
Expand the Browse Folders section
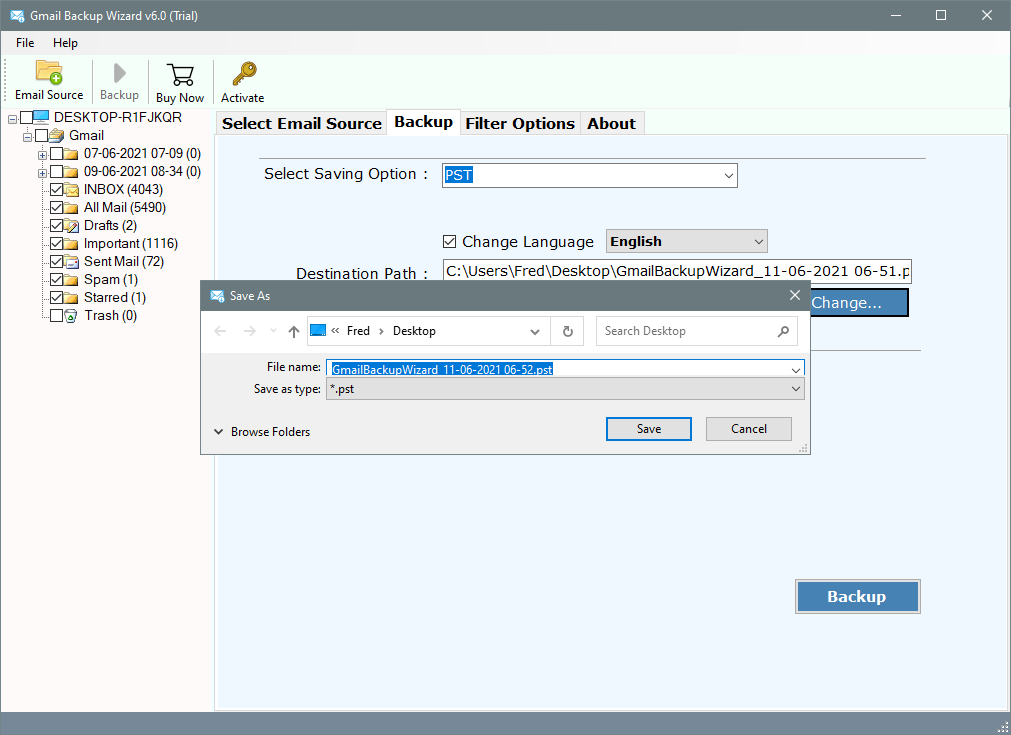coord(262,432)
